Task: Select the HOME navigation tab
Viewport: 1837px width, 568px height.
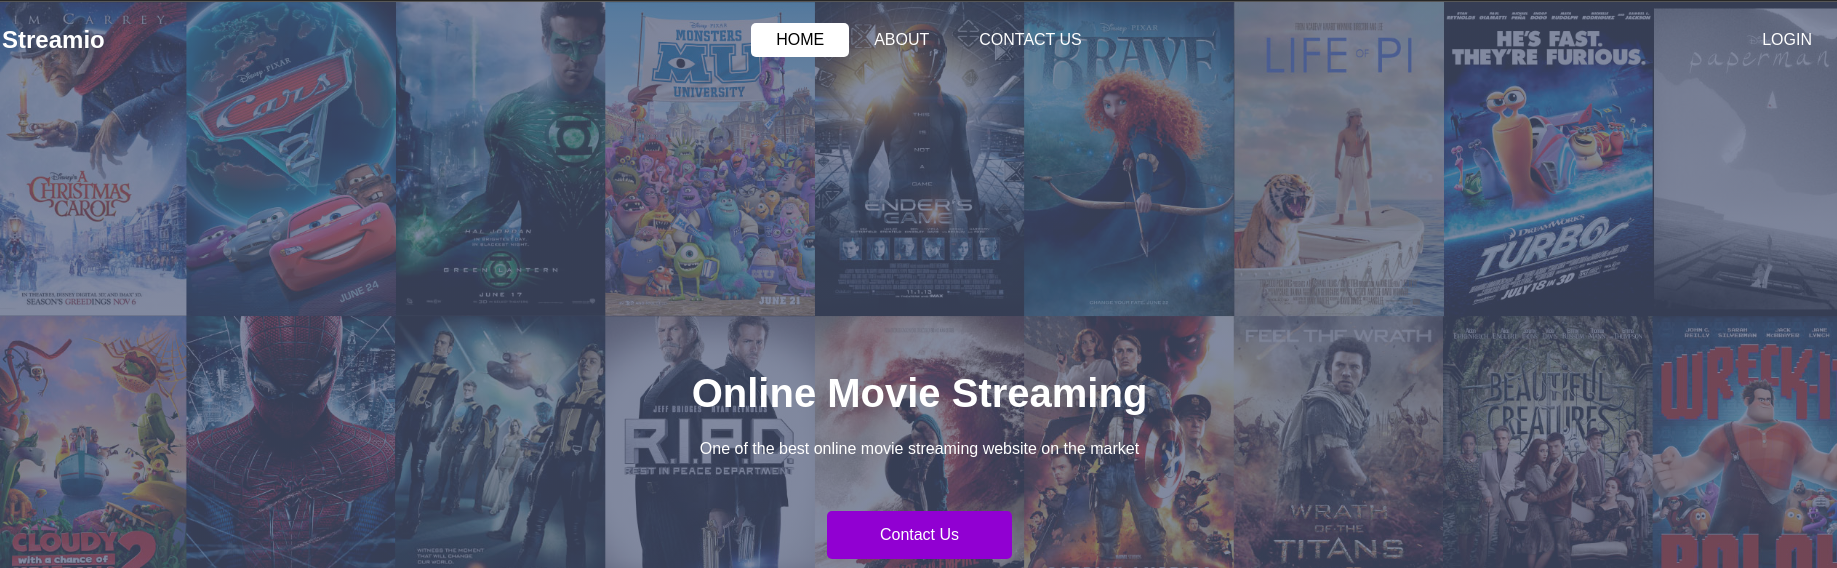Action: (x=799, y=40)
